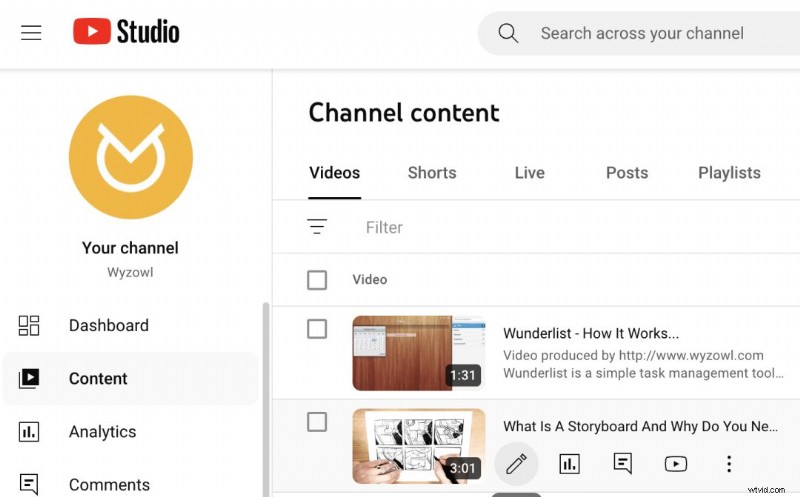Click What Is A Storyboard video title
Viewport: 800px width, 497px height.
tap(640, 426)
